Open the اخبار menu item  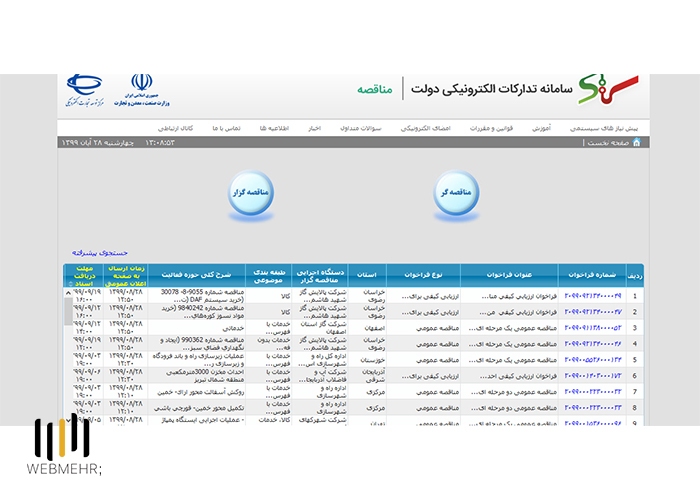click(314, 129)
